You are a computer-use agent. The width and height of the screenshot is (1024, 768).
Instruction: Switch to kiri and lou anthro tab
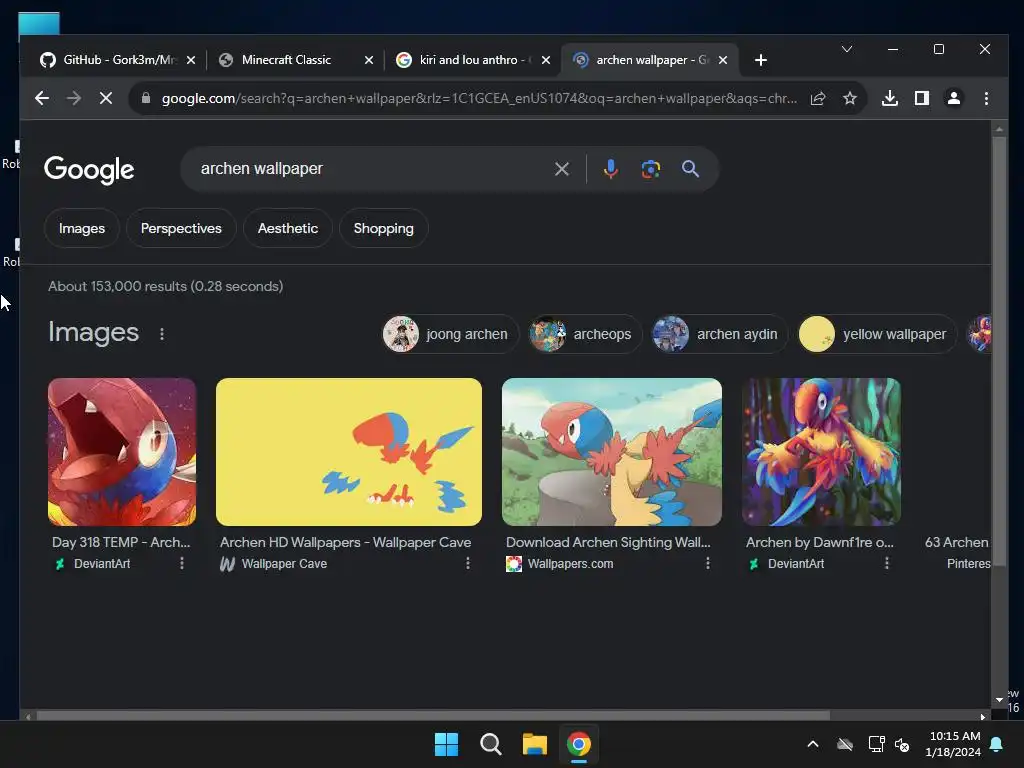pos(473,60)
